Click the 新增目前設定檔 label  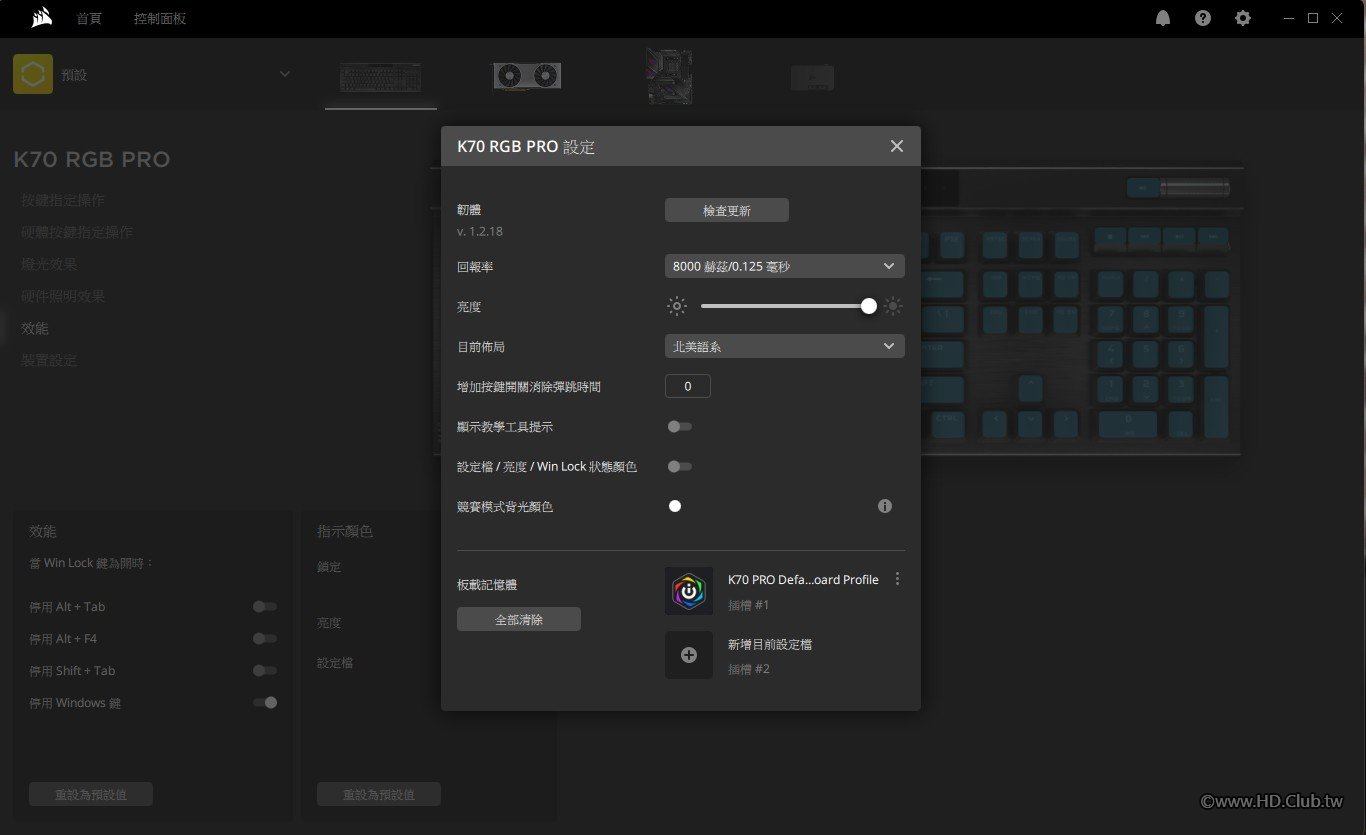[770, 644]
